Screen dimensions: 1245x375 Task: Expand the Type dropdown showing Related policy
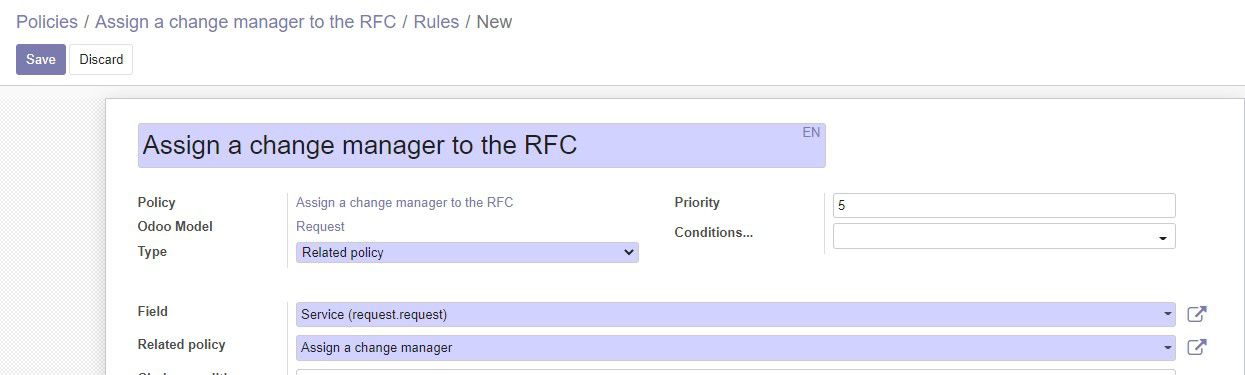coord(467,253)
